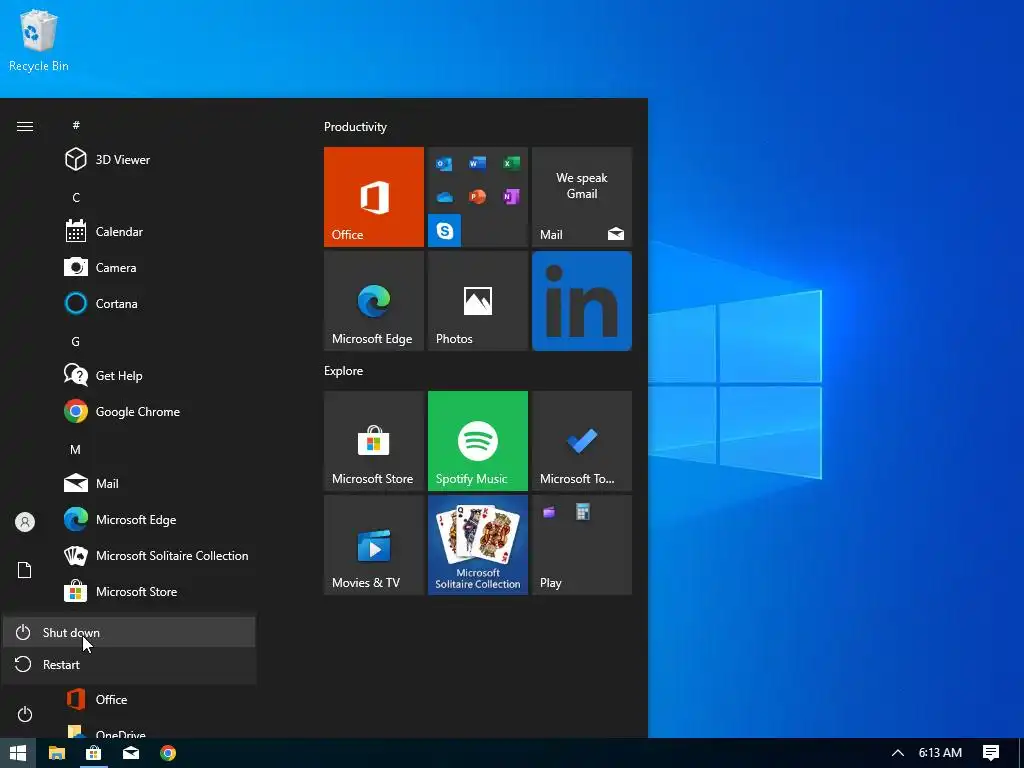Open Google Chrome from taskbar
1024x768 pixels.
tap(168, 753)
